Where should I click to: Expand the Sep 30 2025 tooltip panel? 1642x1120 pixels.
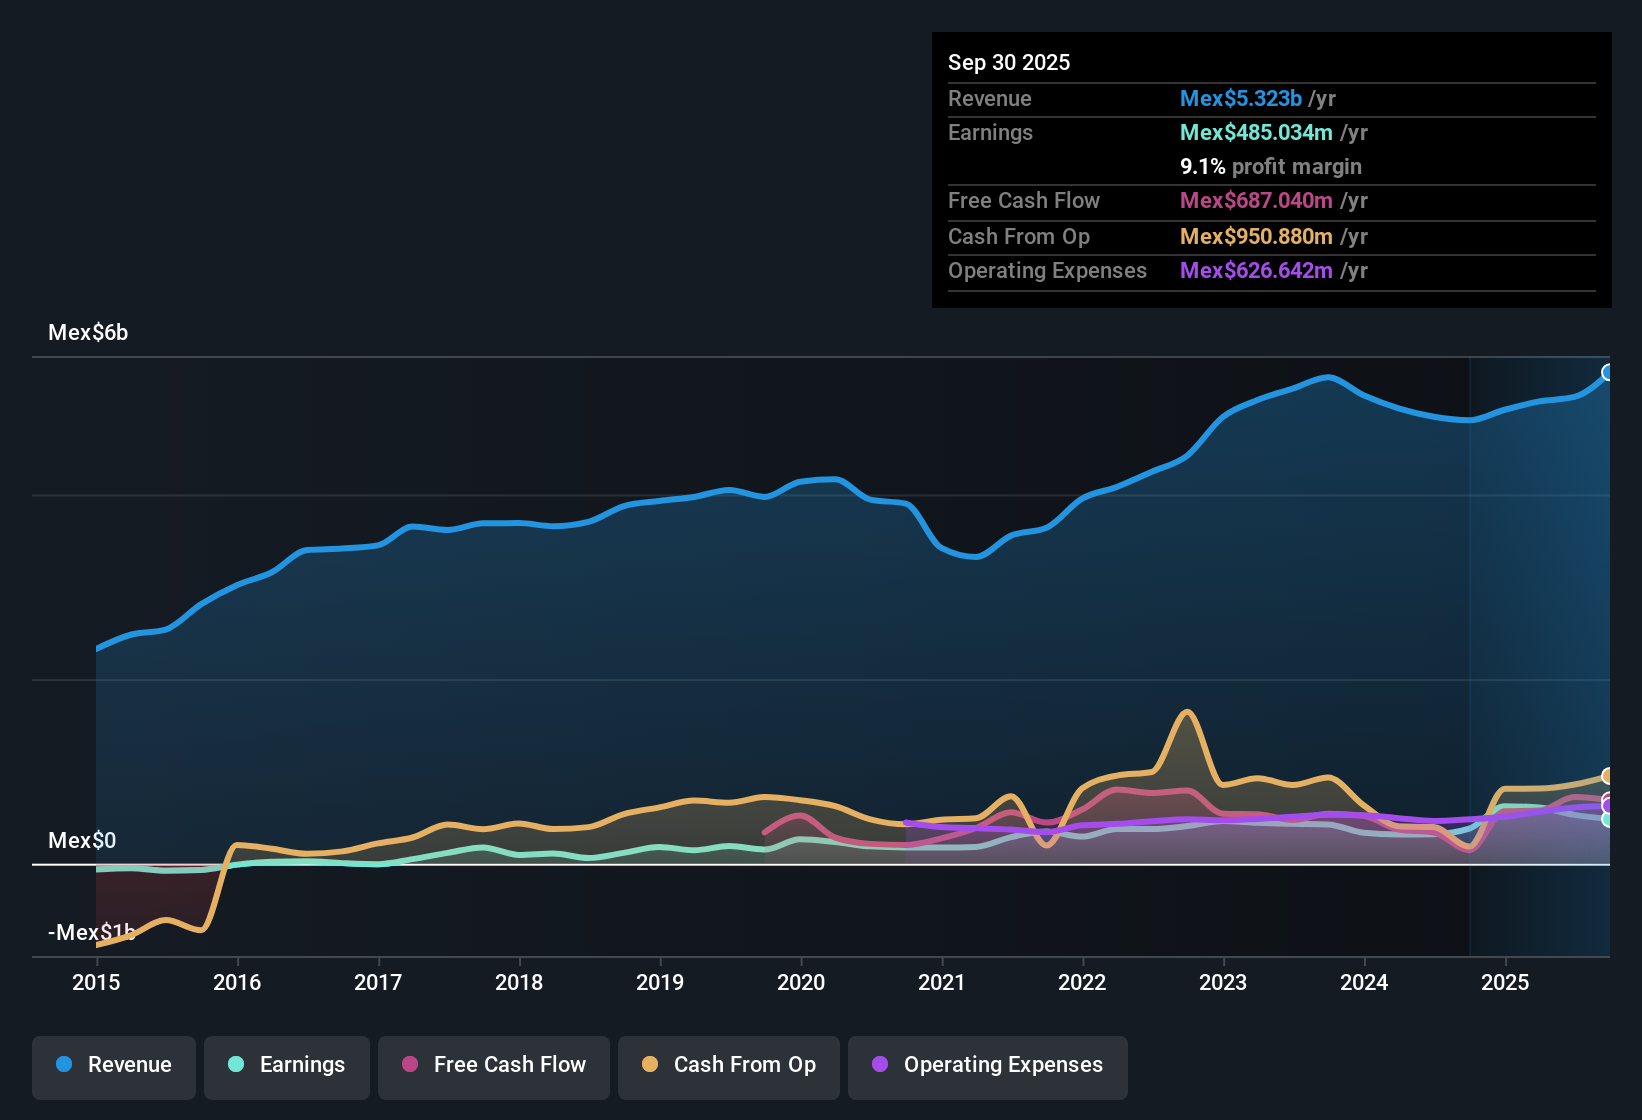(1009, 62)
